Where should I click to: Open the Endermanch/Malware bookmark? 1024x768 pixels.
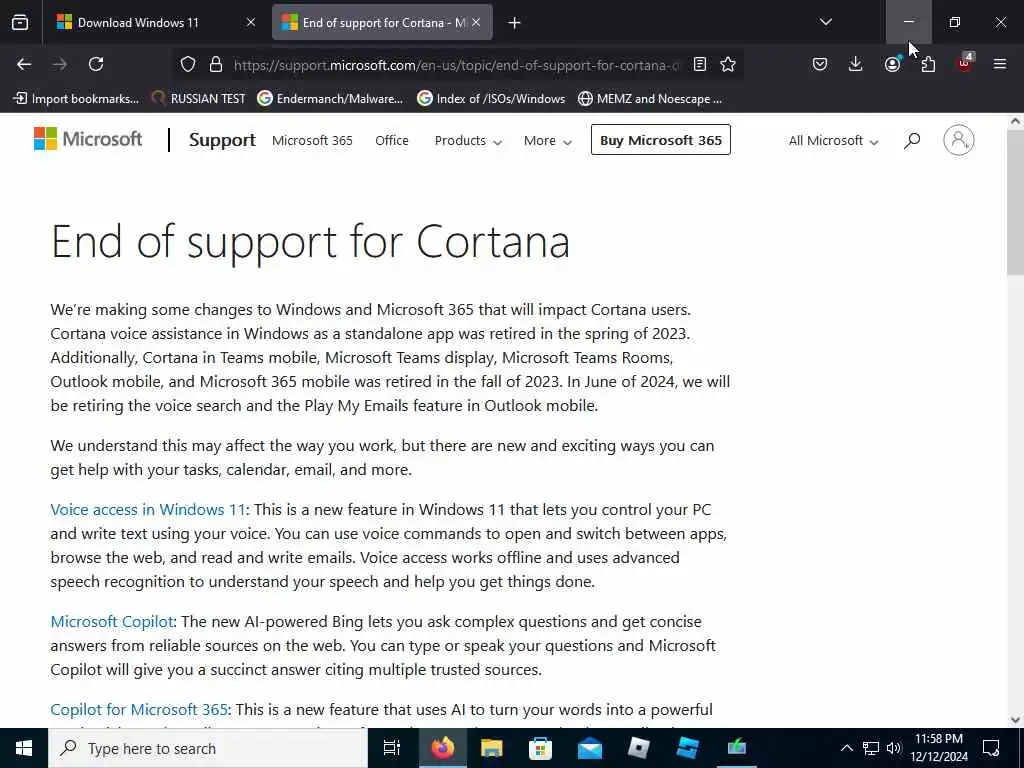[330, 99]
